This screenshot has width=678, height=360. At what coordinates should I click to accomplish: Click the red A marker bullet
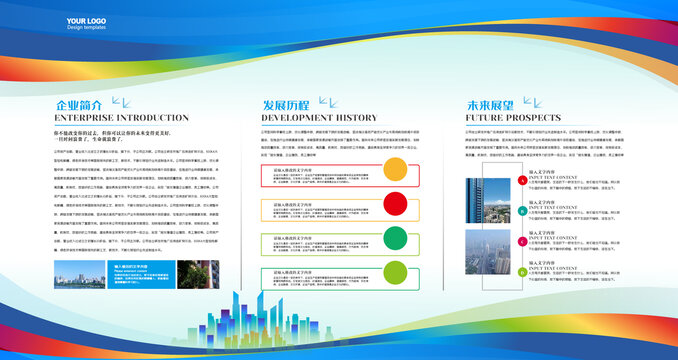[x=522, y=180]
